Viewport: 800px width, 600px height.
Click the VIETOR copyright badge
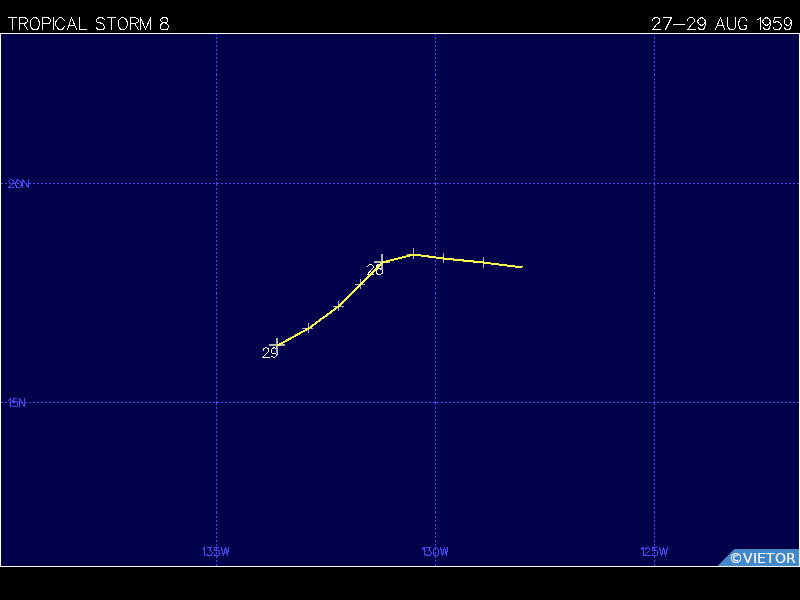[759, 558]
